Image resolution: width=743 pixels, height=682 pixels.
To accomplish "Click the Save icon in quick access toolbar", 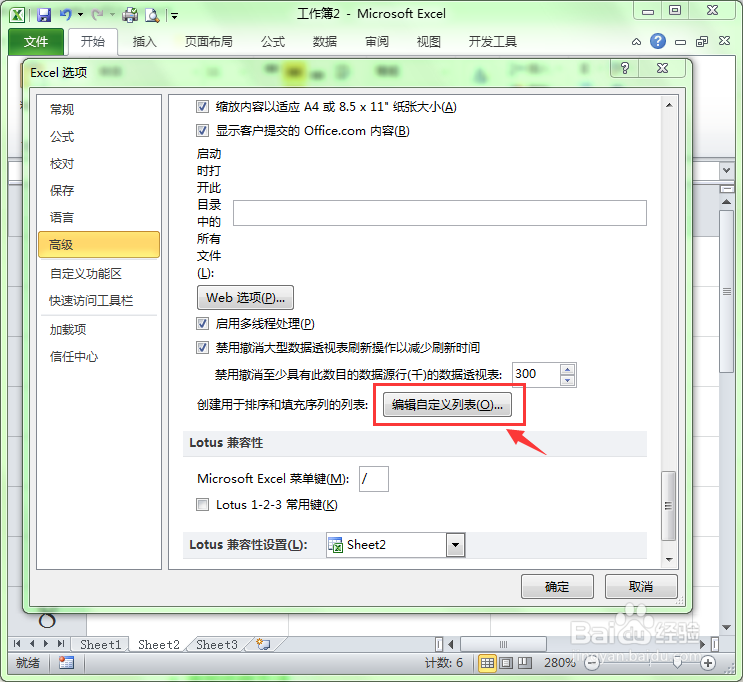I will 44,15.
